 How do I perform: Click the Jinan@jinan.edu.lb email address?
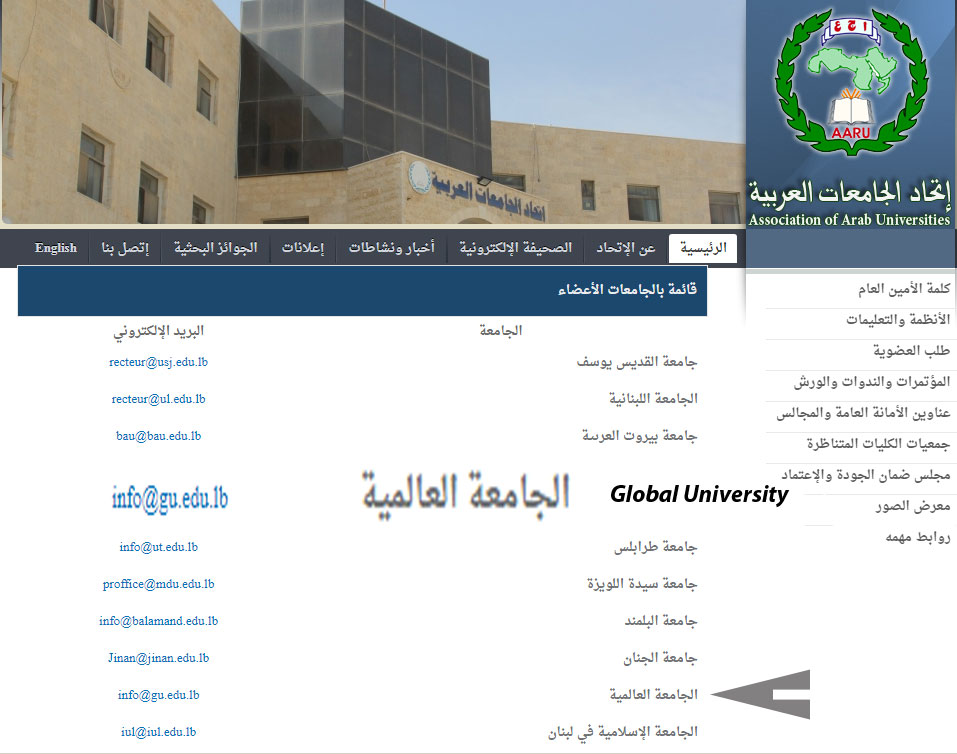(x=158, y=658)
